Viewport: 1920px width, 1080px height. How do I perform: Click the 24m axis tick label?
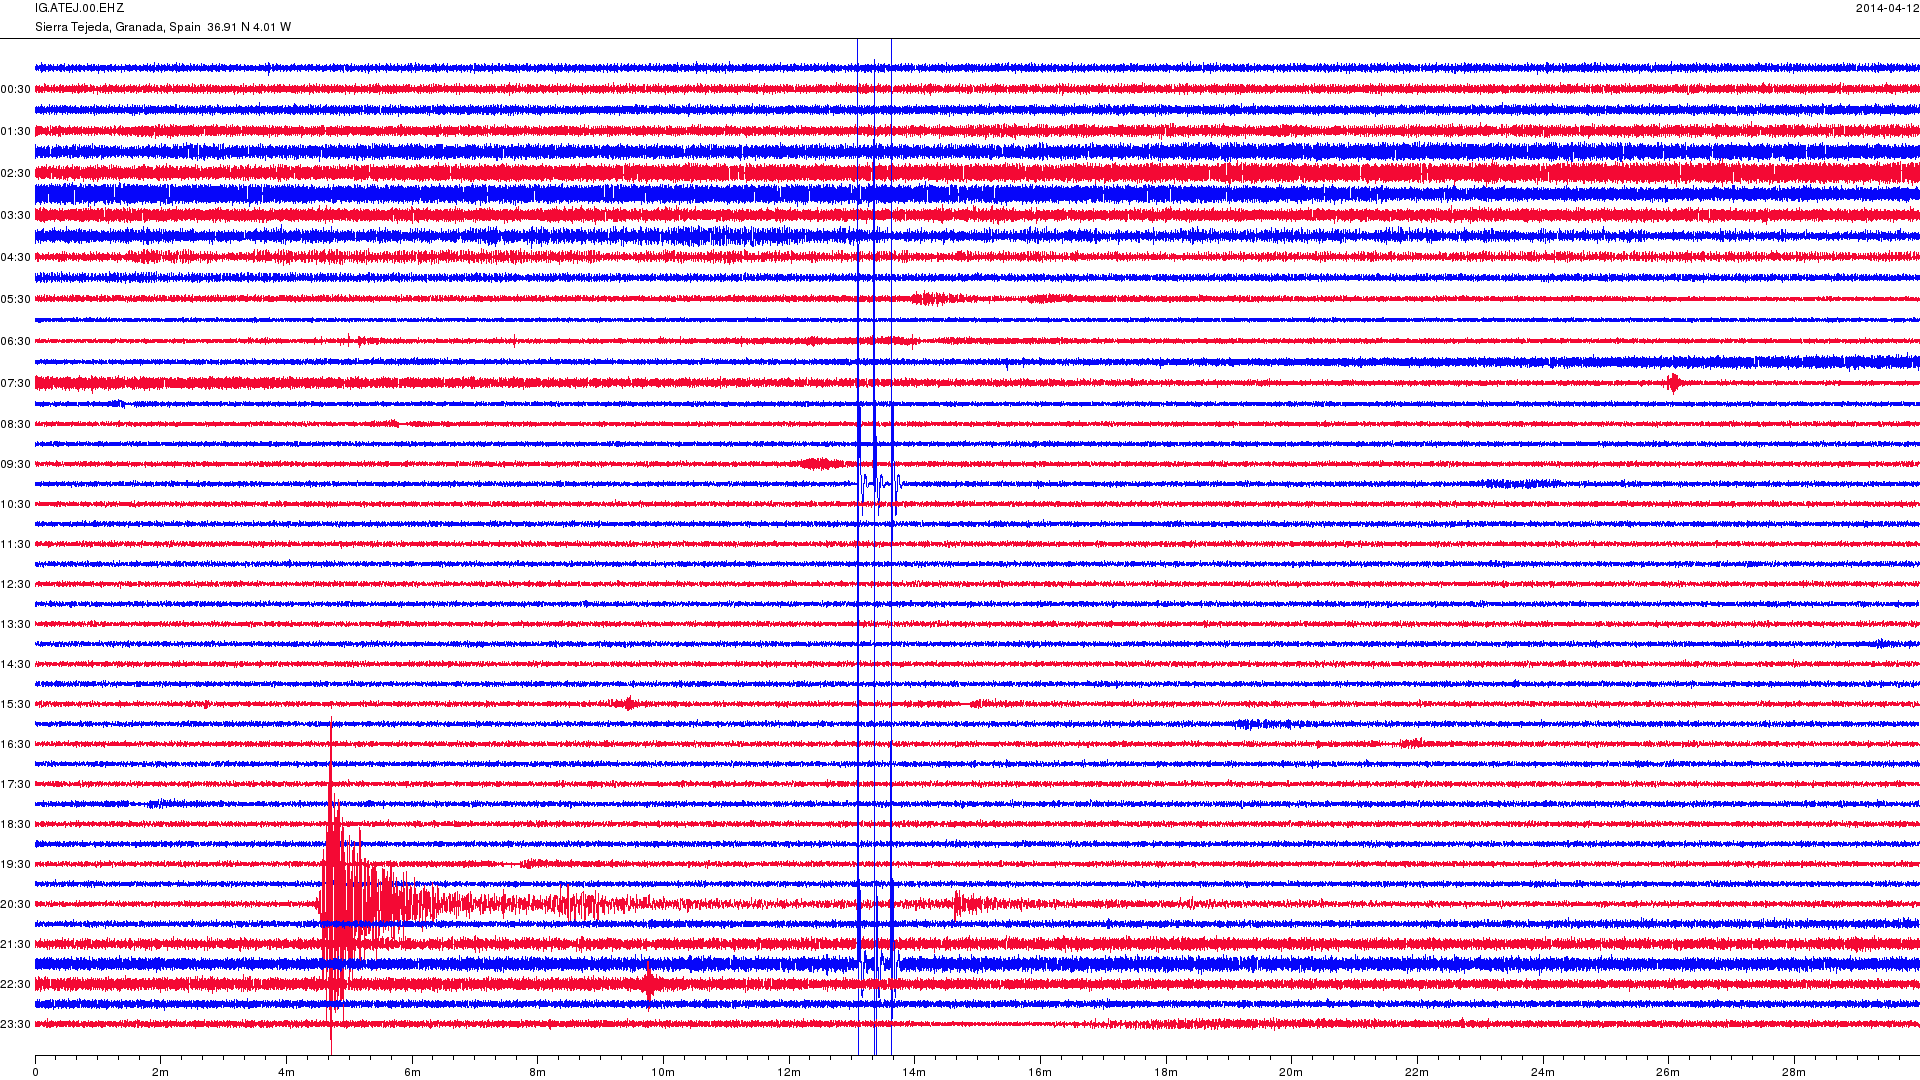pos(1543,1072)
